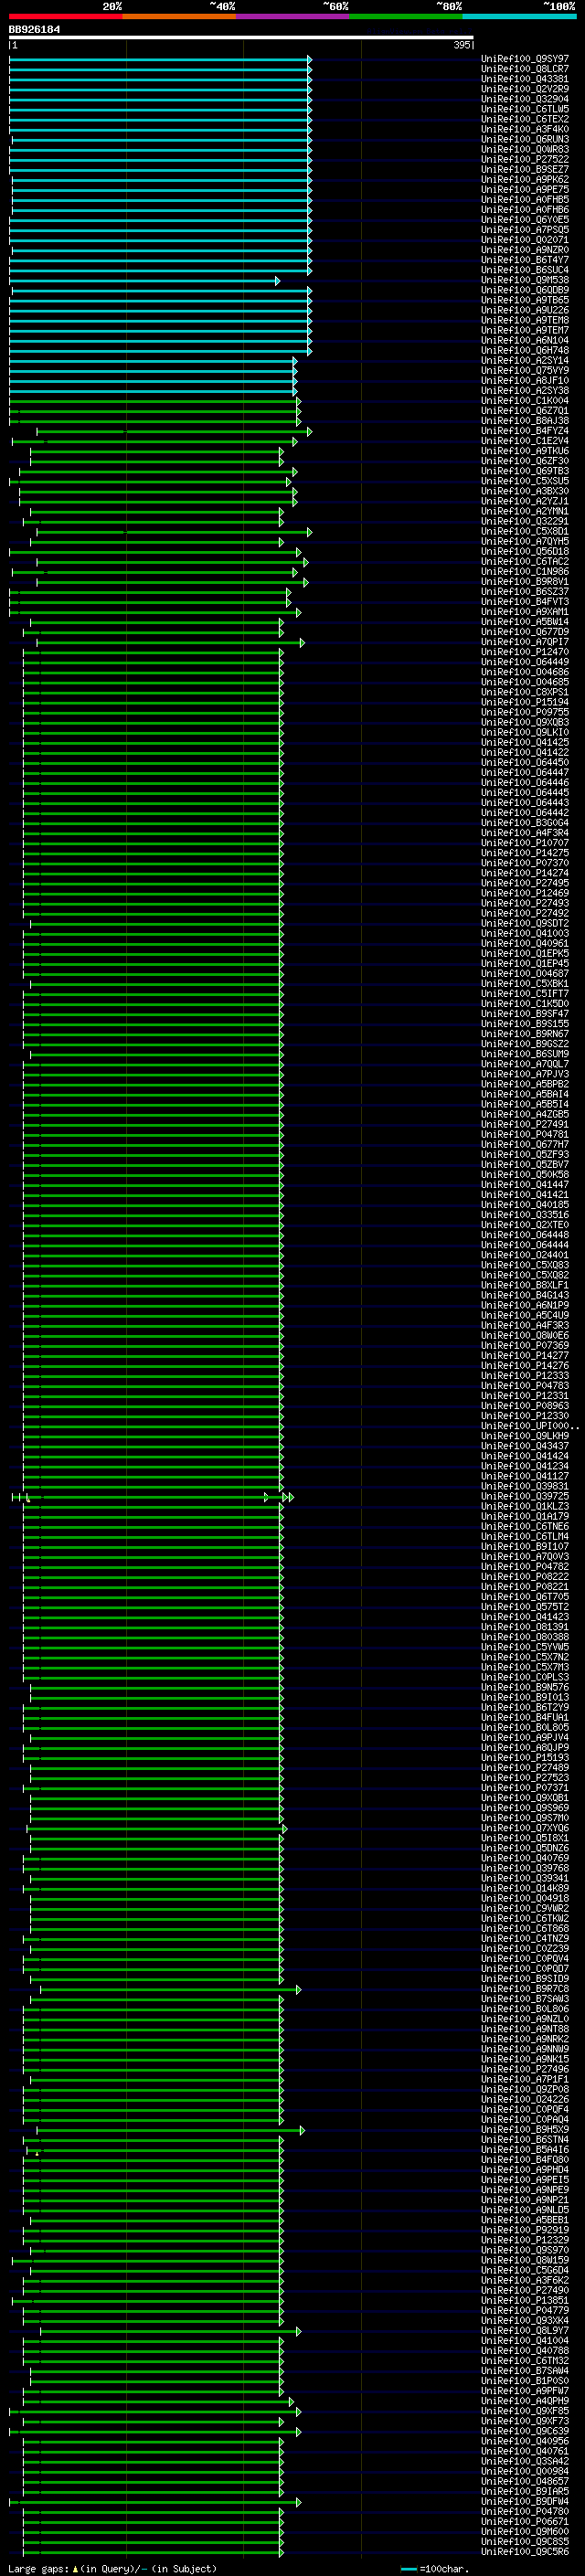Select the UniRef100_P08963 label
Screen dimensions: 585x2576
click(x=525, y=1406)
